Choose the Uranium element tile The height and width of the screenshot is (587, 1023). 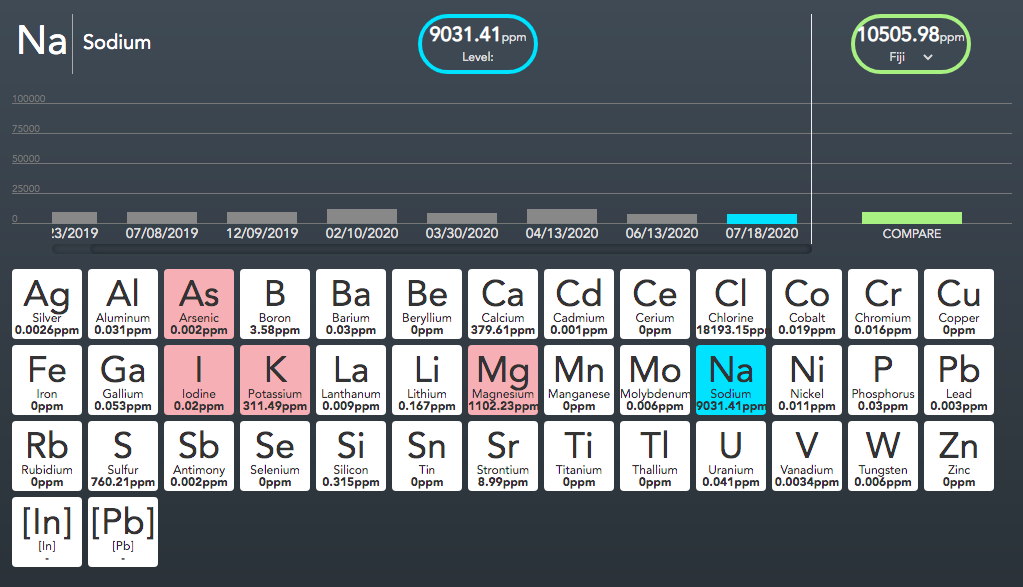[x=731, y=455]
